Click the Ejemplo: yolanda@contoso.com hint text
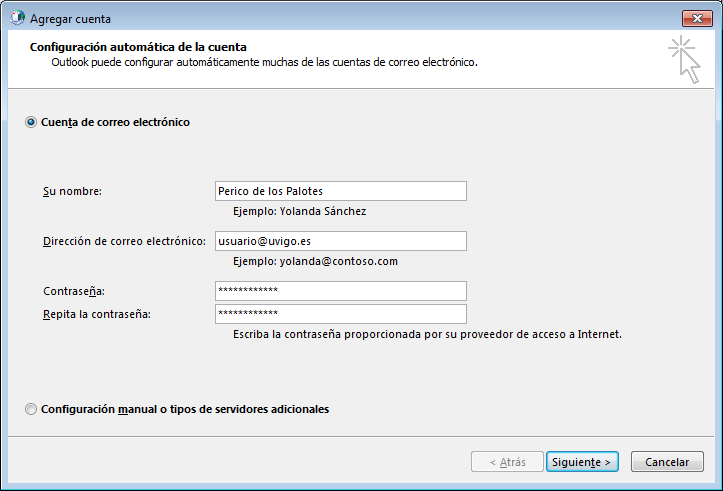 point(315,261)
